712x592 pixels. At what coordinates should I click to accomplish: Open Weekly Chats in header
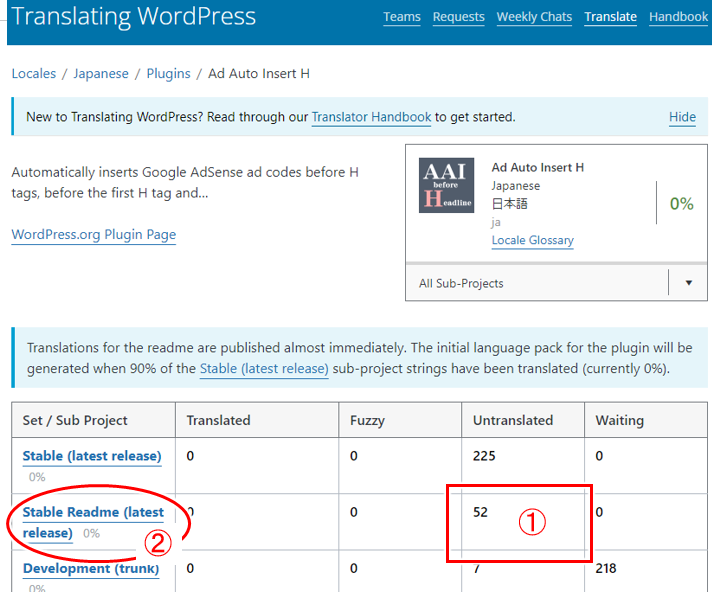(534, 17)
